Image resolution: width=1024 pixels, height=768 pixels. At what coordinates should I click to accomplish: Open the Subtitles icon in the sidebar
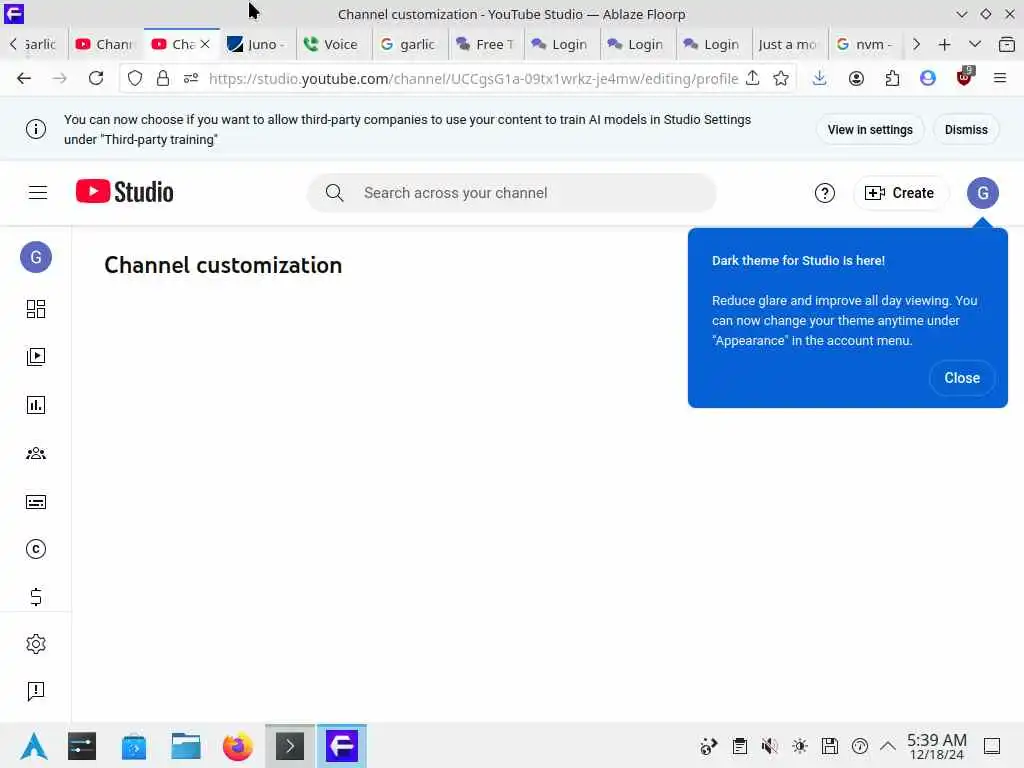point(36,502)
